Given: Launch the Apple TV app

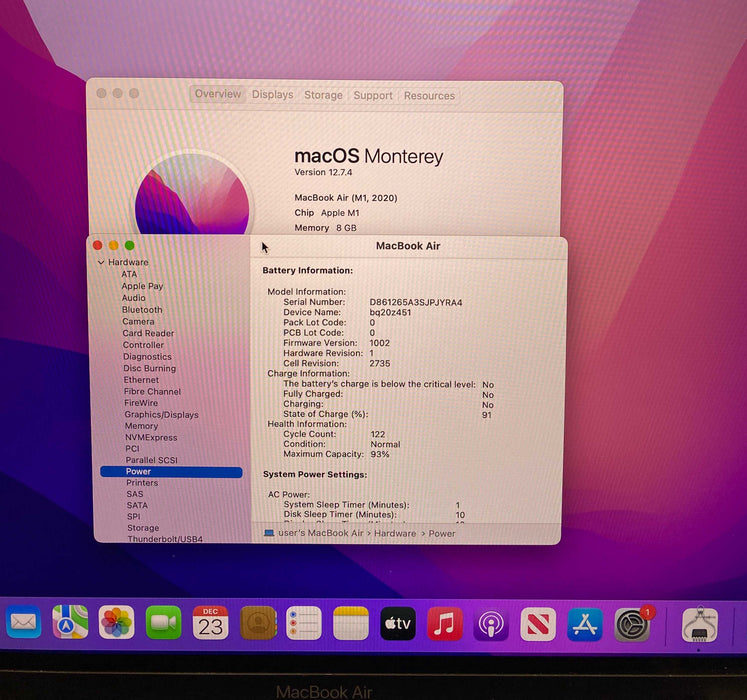Looking at the screenshot, I should click(x=398, y=623).
